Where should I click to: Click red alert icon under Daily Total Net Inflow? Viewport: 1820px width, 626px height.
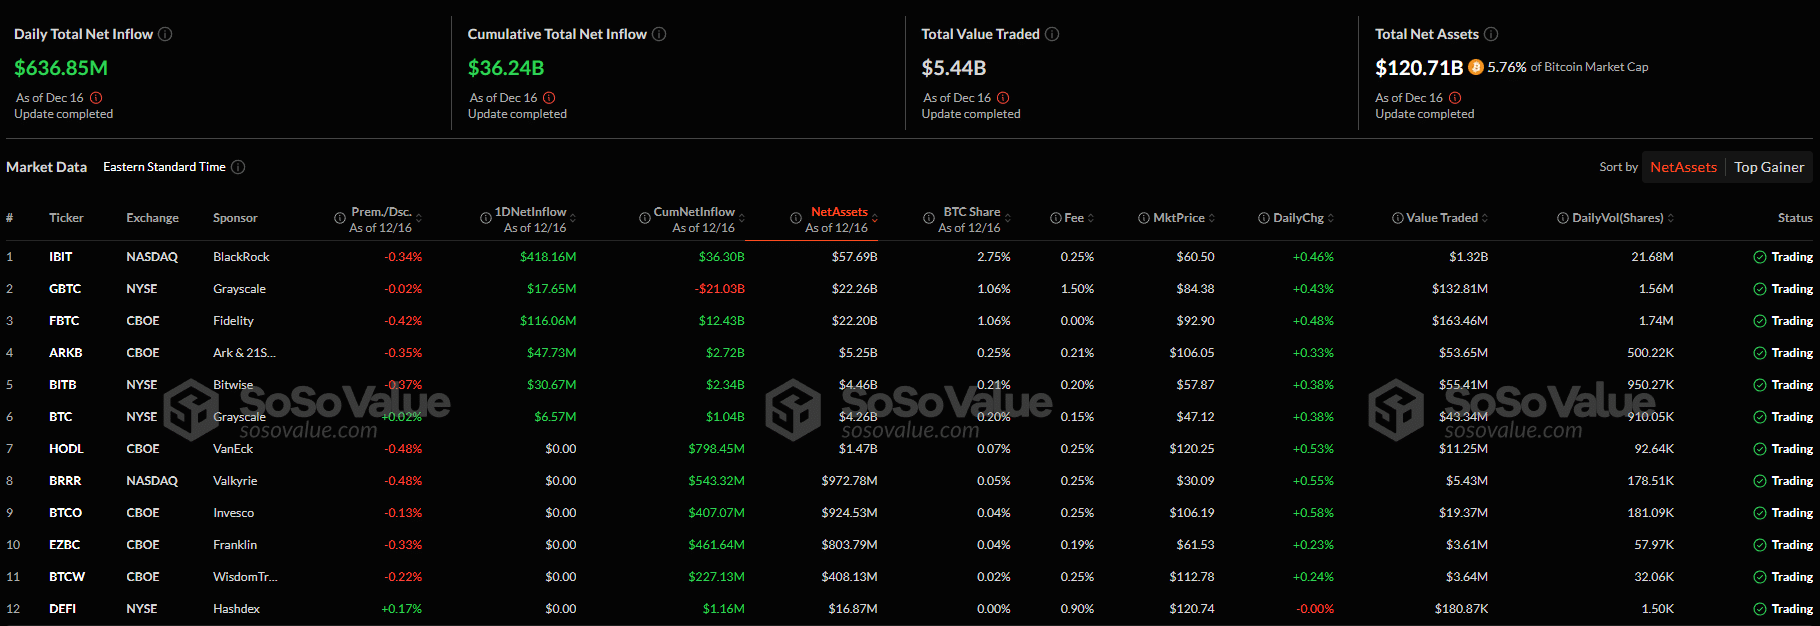(x=96, y=98)
